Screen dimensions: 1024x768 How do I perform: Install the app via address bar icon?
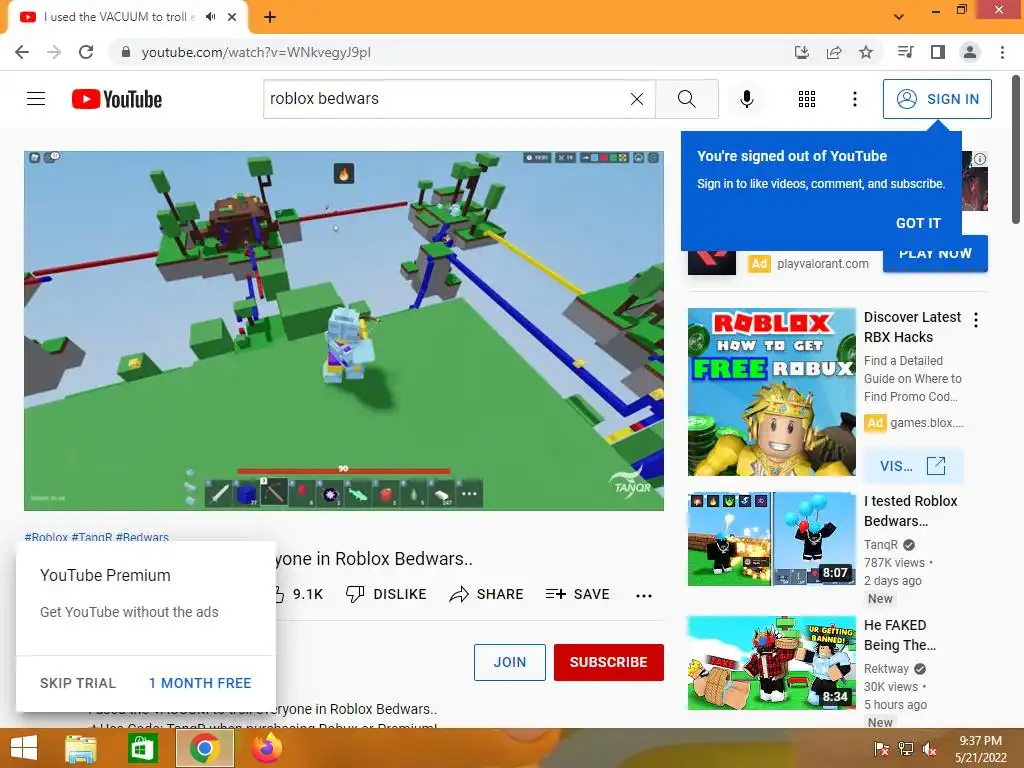(802, 52)
